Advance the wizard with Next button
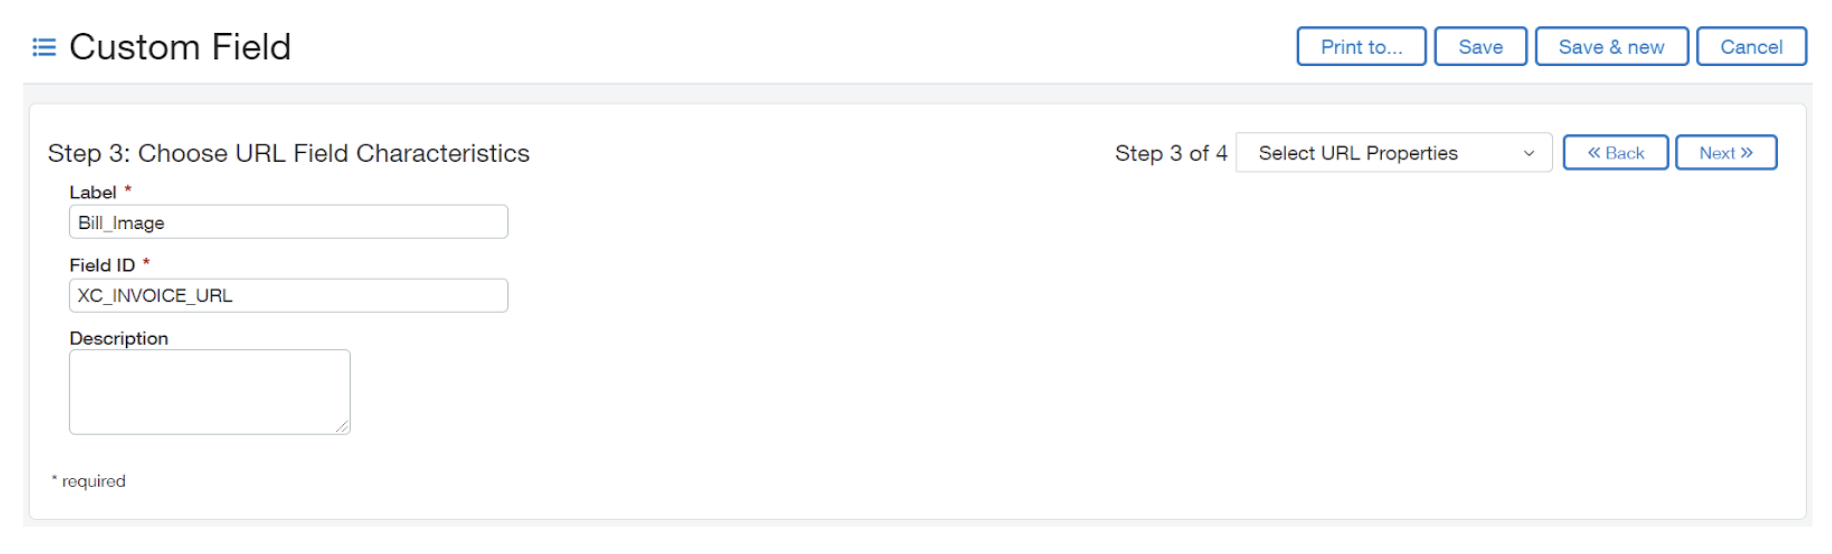 (x=1725, y=153)
